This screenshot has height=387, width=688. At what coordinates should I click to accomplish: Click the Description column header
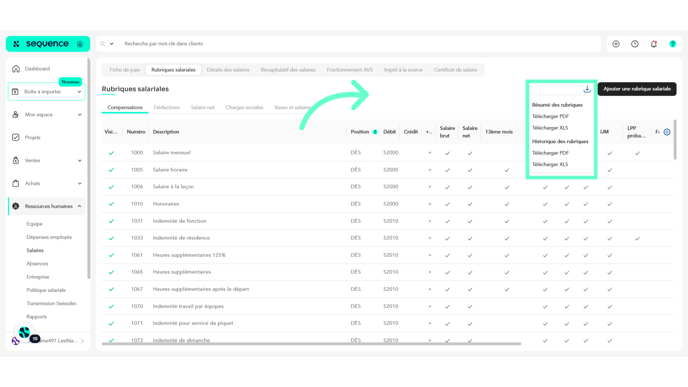tap(166, 132)
